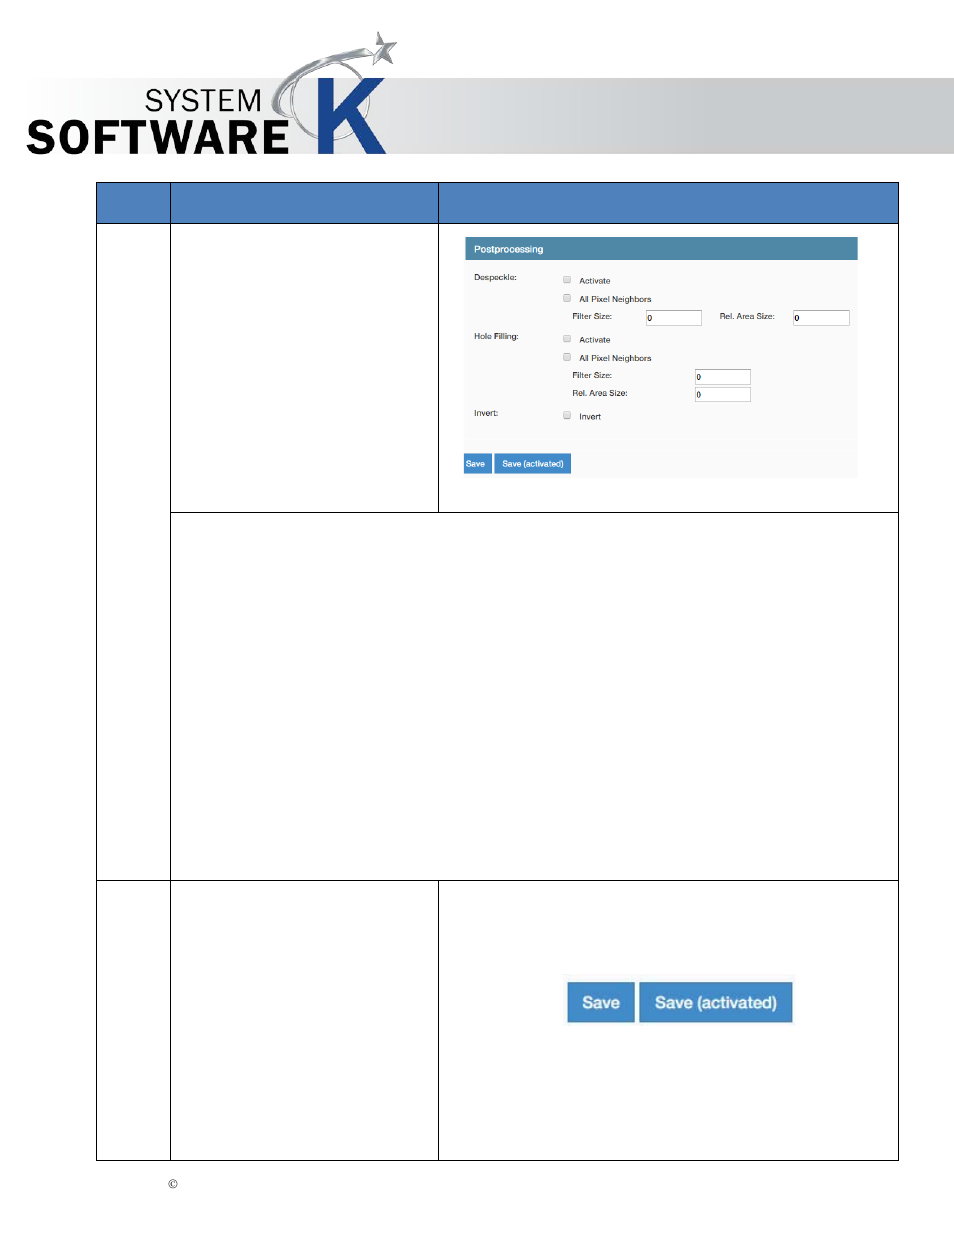Click the large Save button
This screenshot has width=954, height=1235.
601,1002
